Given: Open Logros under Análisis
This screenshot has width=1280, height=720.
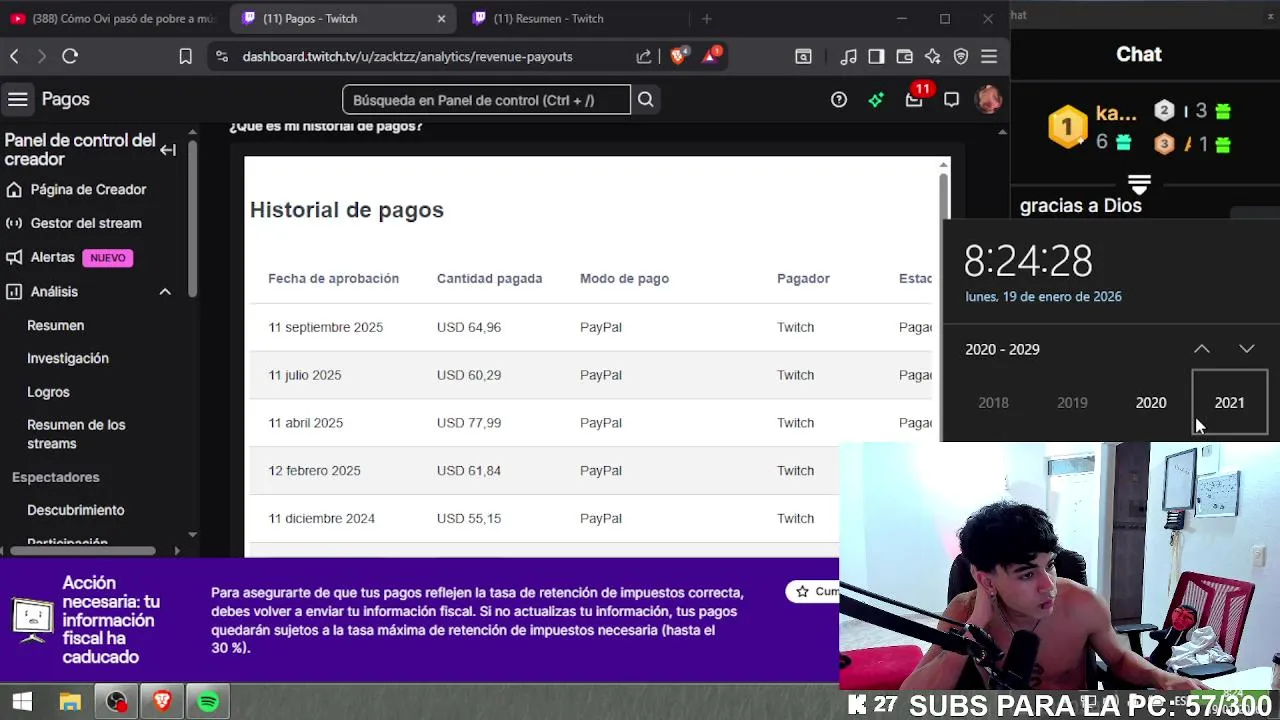Looking at the screenshot, I should [x=48, y=392].
